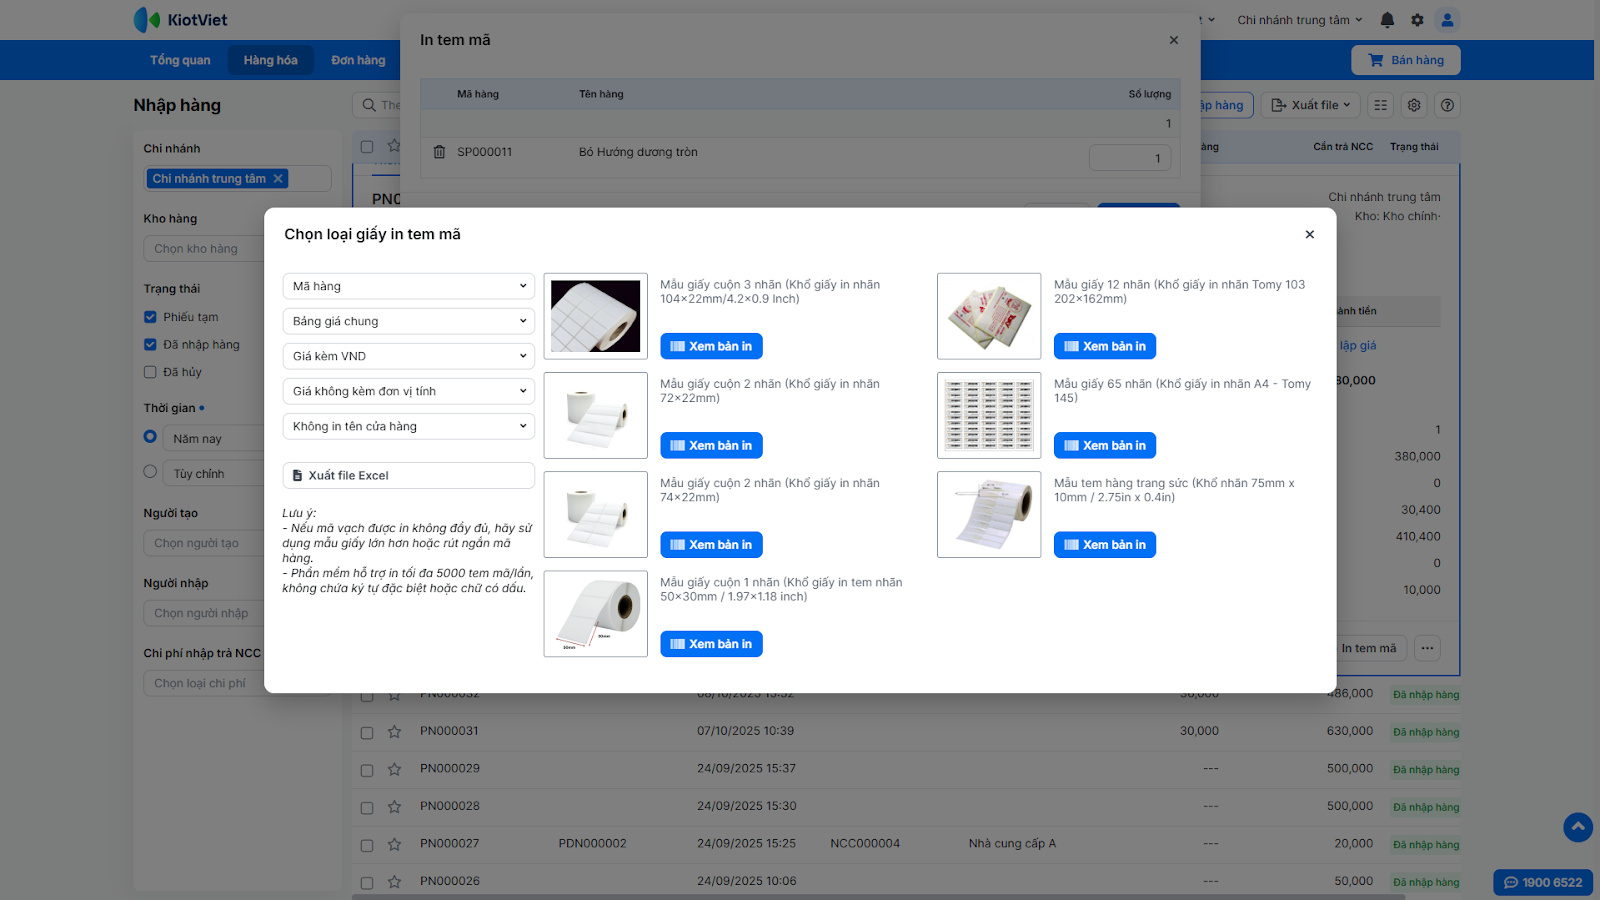This screenshot has height=900, width=1600.
Task: Preview print for 3-label roll 104×22mm
Action: (x=711, y=346)
